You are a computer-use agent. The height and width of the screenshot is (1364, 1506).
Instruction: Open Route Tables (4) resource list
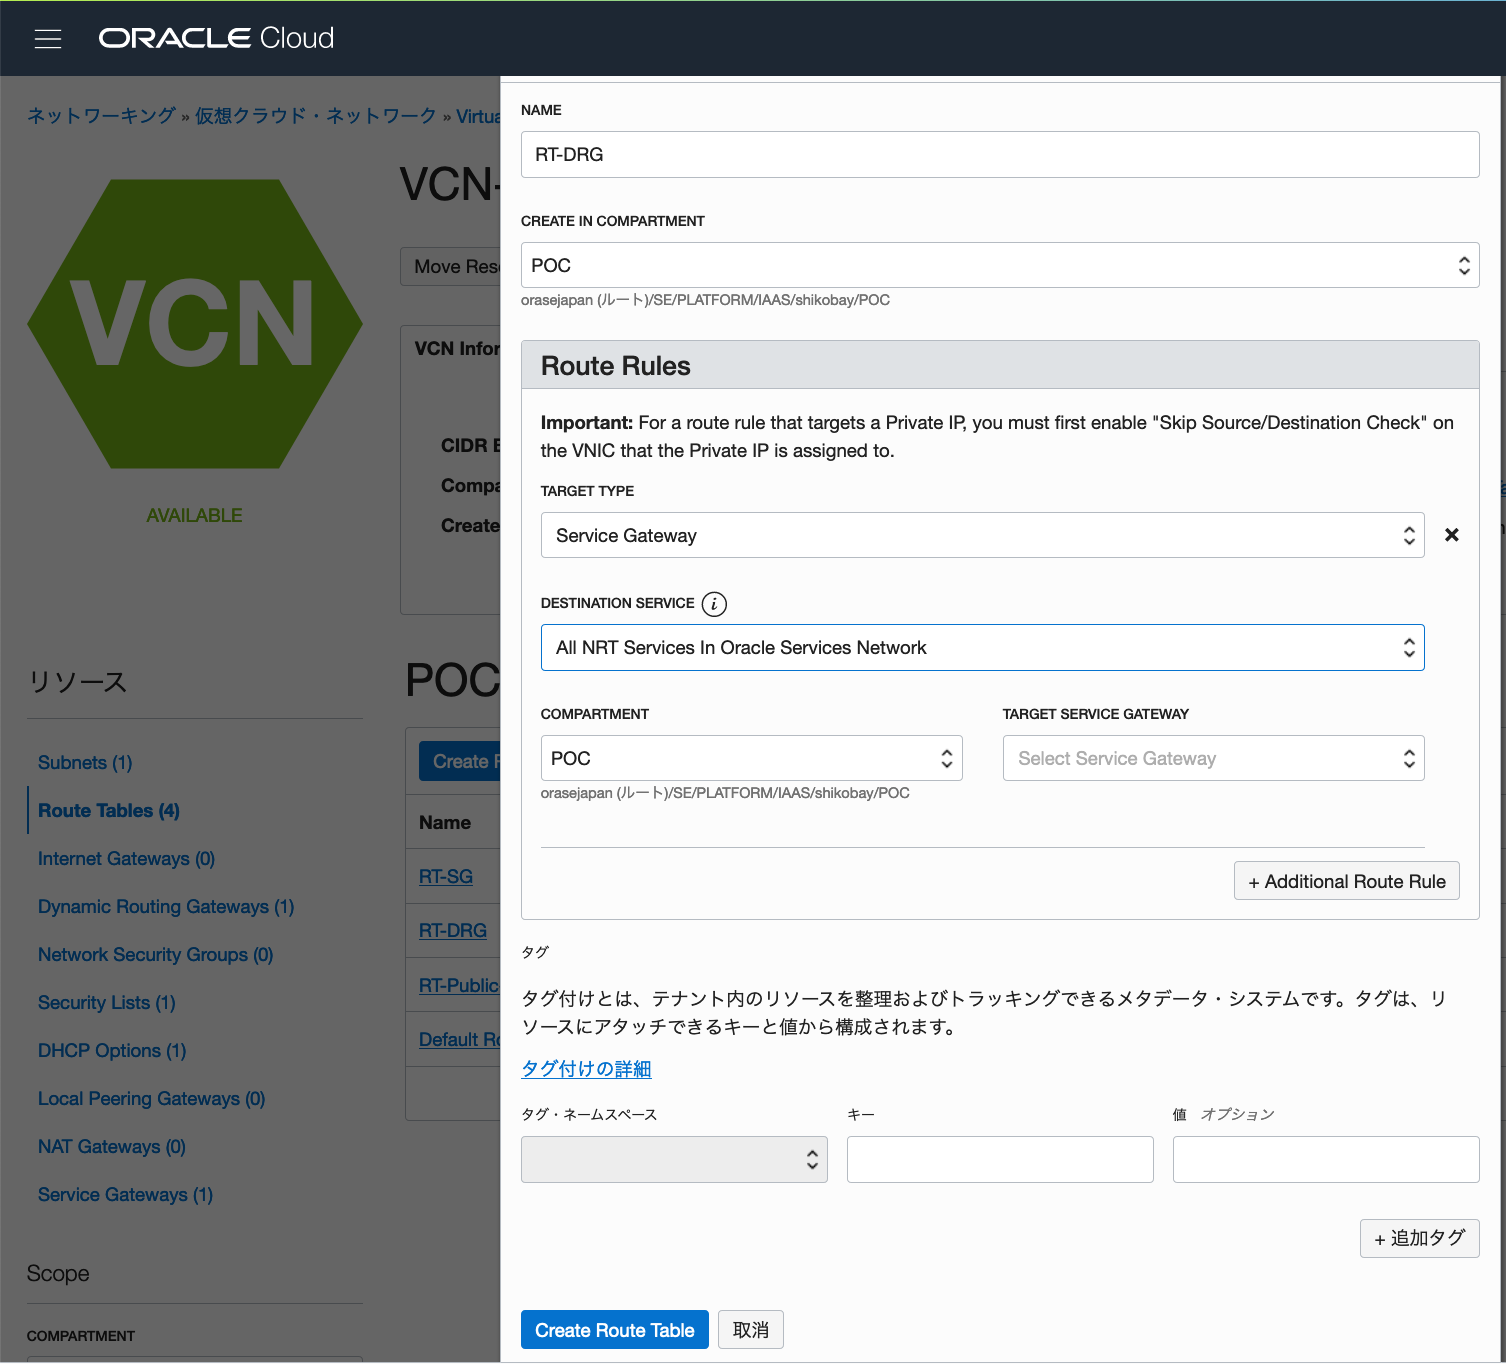tap(109, 811)
